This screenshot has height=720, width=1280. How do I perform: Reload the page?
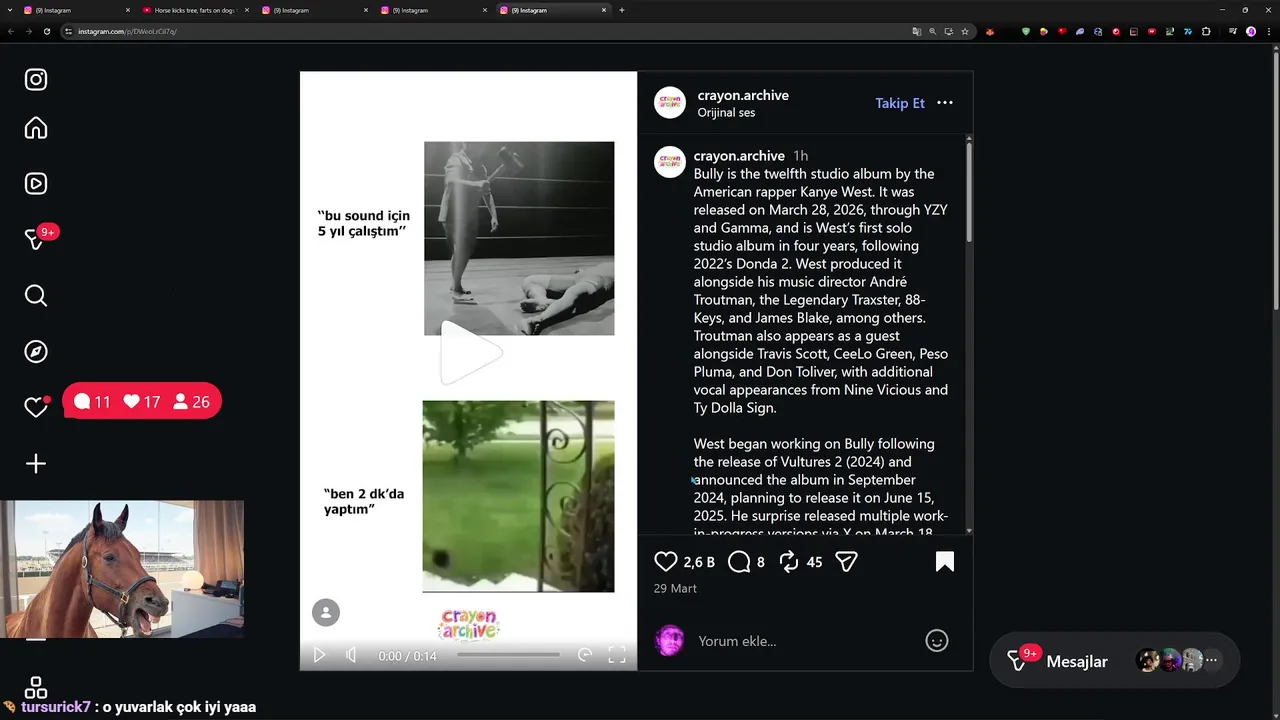click(x=46, y=31)
